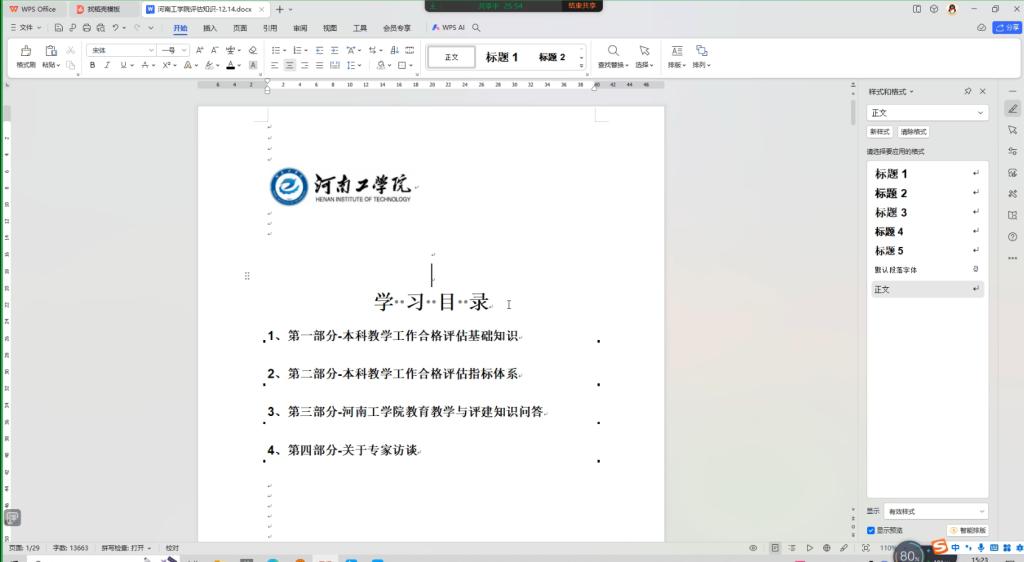Toggle spell check (拼写检查) in status bar
The image size is (1024, 562).
pyautogui.click(x=124, y=548)
